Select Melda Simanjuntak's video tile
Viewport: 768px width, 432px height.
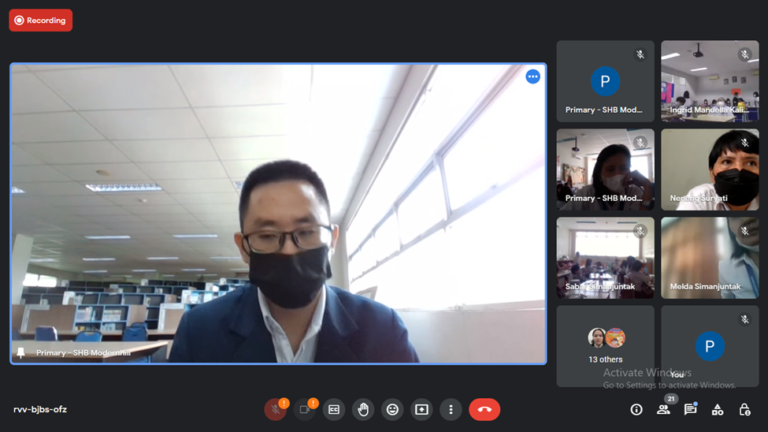[709, 257]
